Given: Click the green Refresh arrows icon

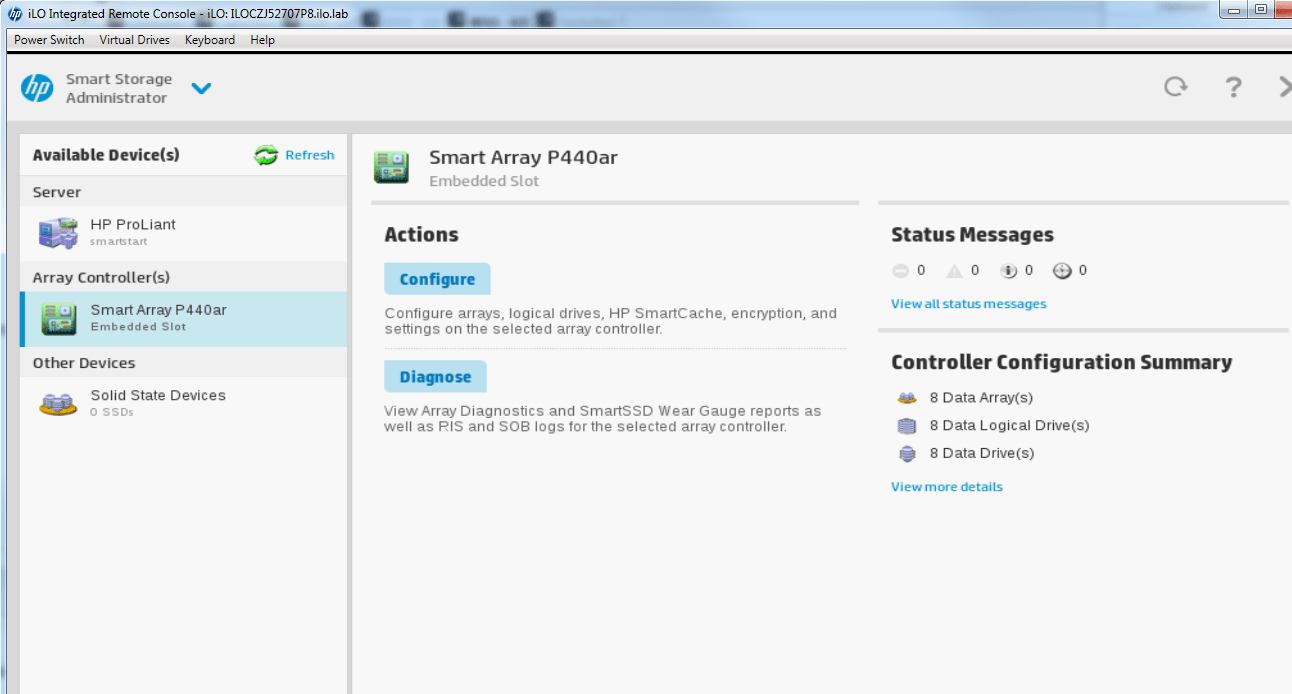Looking at the screenshot, I should [x=266, y=155].
